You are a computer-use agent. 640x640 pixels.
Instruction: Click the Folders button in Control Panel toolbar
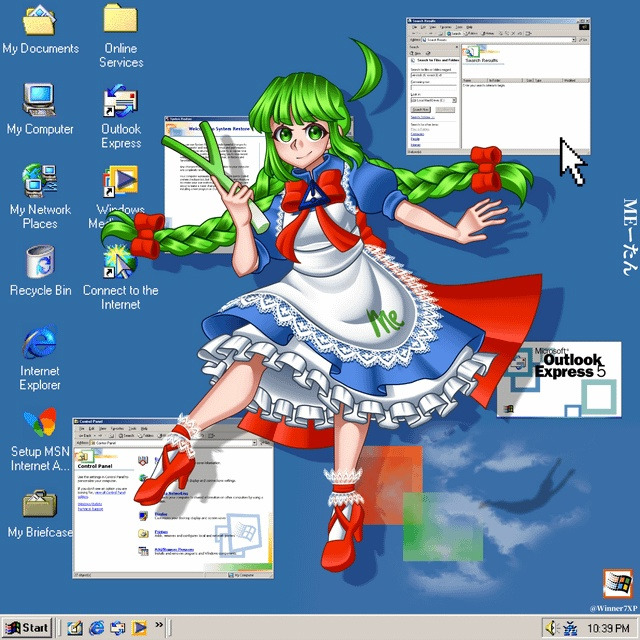coord(146,436)
